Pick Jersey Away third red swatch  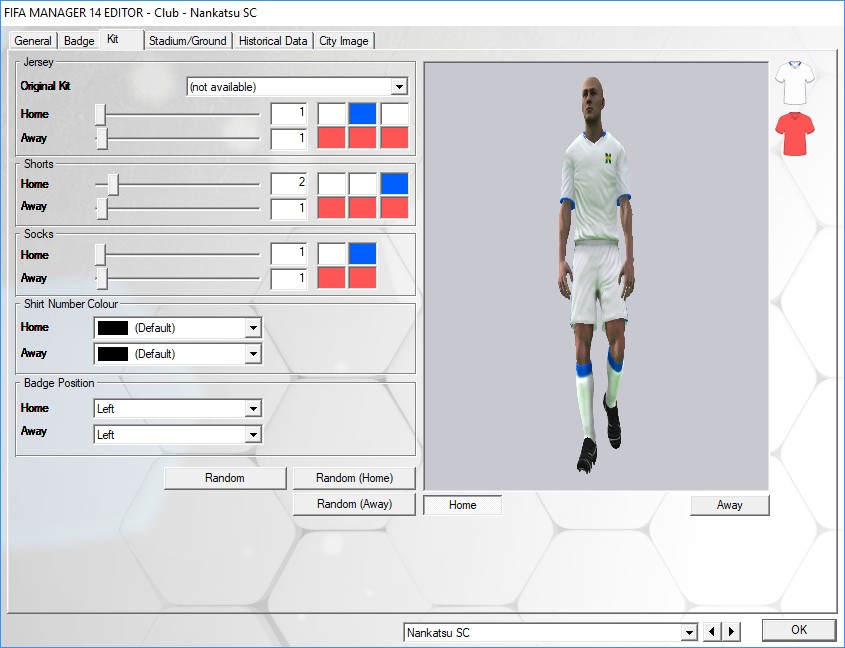(x=394, y=138)
